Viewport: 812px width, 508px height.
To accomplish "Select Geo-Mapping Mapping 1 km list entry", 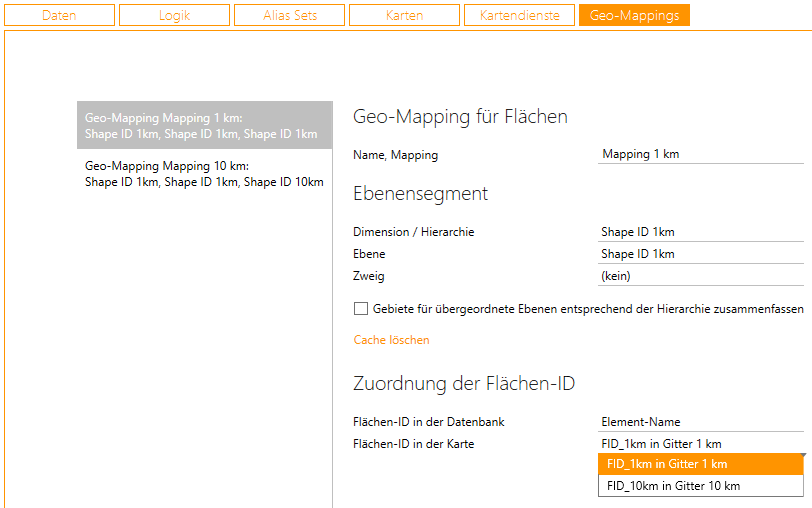I will pos(204,125).
